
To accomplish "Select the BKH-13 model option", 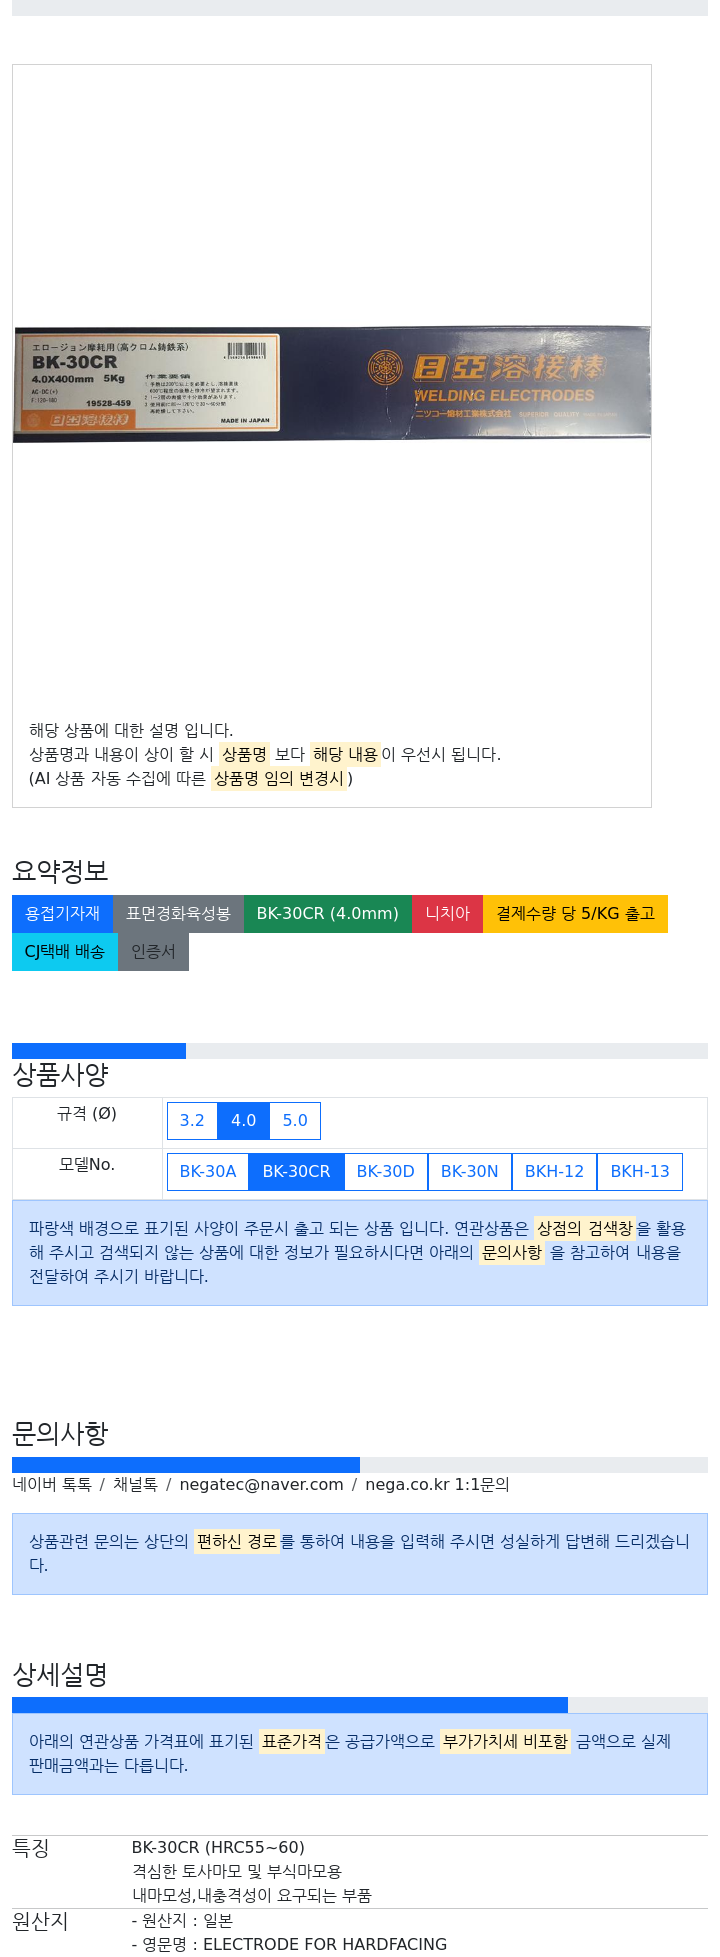I will pyautogui.click(x=640, y=1171).
